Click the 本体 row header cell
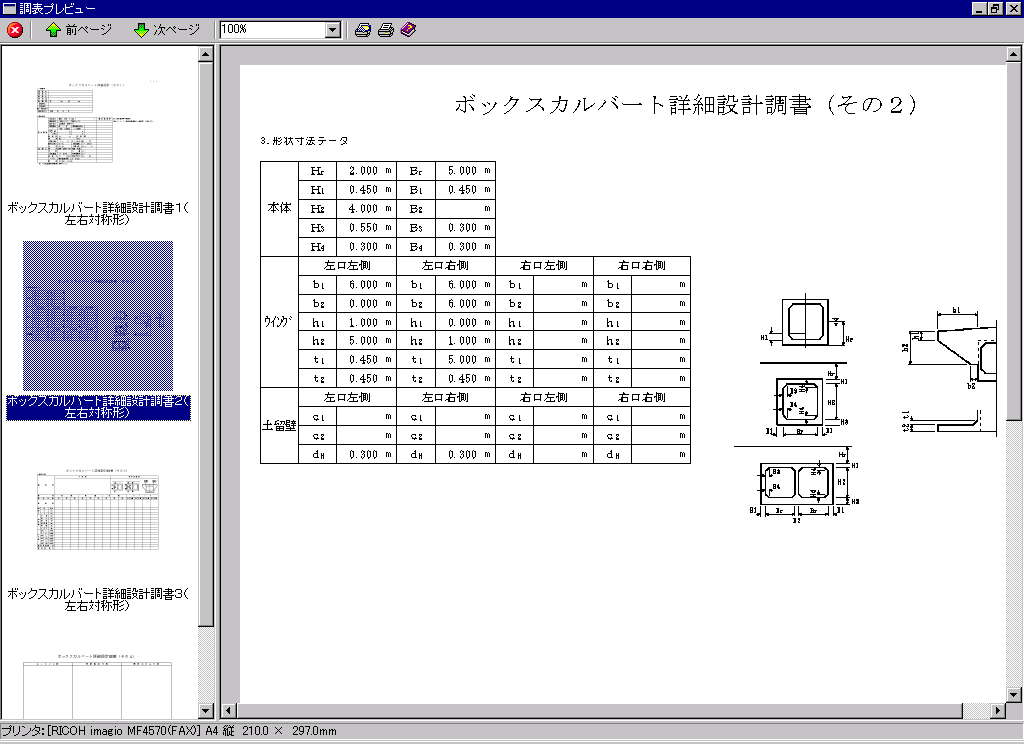The image size is (1024, 744). [280, 208]
